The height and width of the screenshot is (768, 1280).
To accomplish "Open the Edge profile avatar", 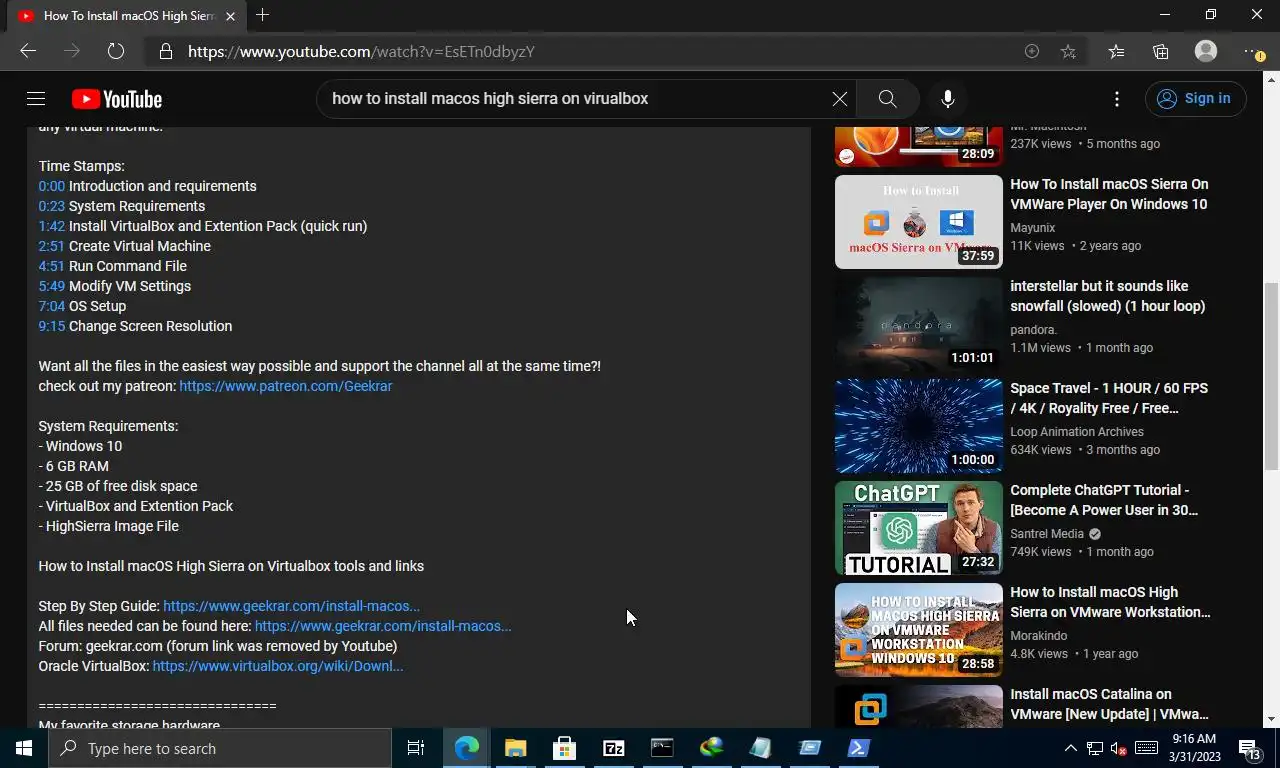I will click(1206, 51).
